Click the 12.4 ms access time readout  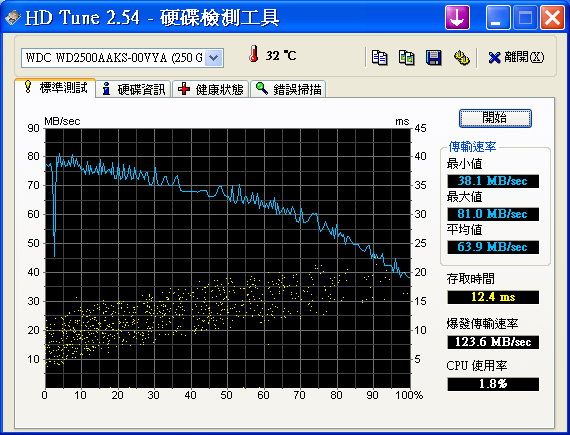[x=493, y=297]
